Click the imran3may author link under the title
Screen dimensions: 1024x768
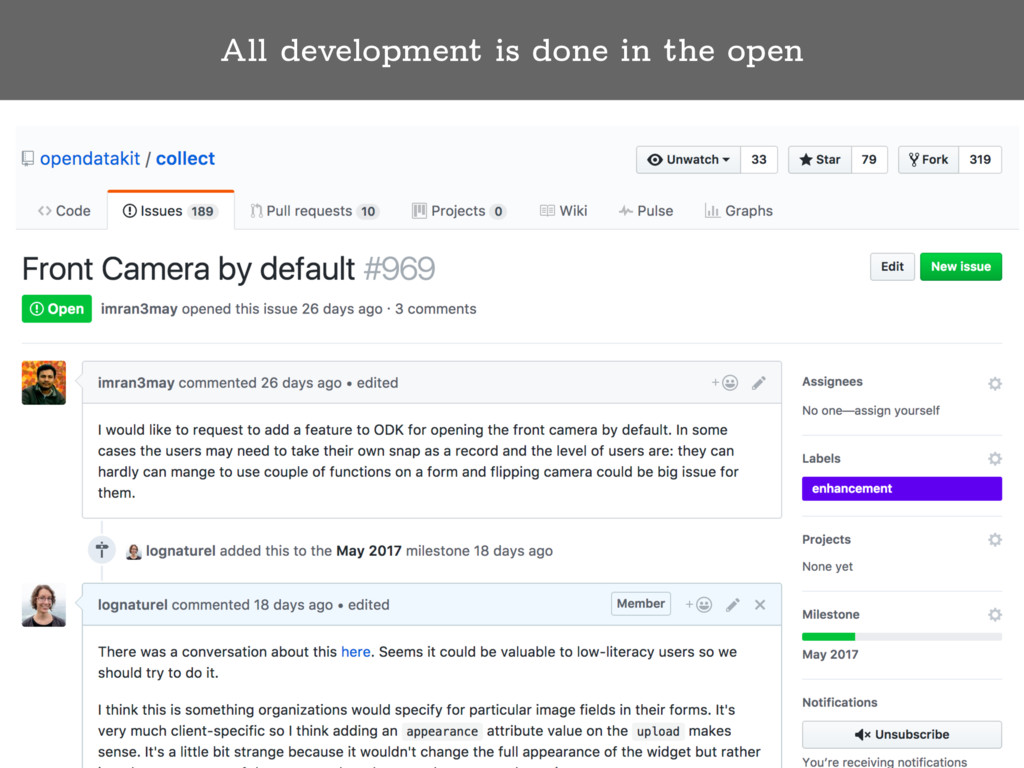(139, 309)
